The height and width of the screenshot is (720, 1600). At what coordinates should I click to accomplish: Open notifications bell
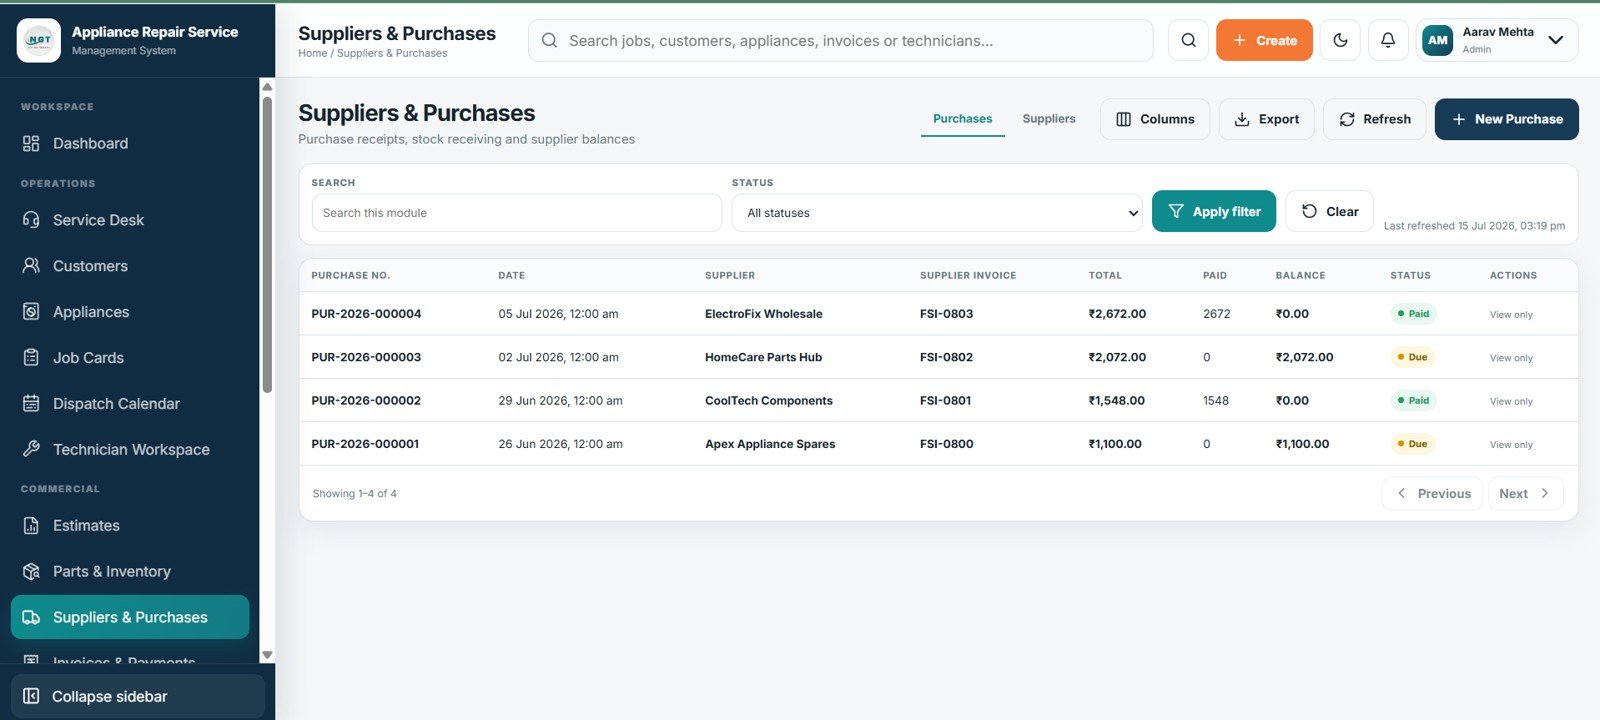1388,40
